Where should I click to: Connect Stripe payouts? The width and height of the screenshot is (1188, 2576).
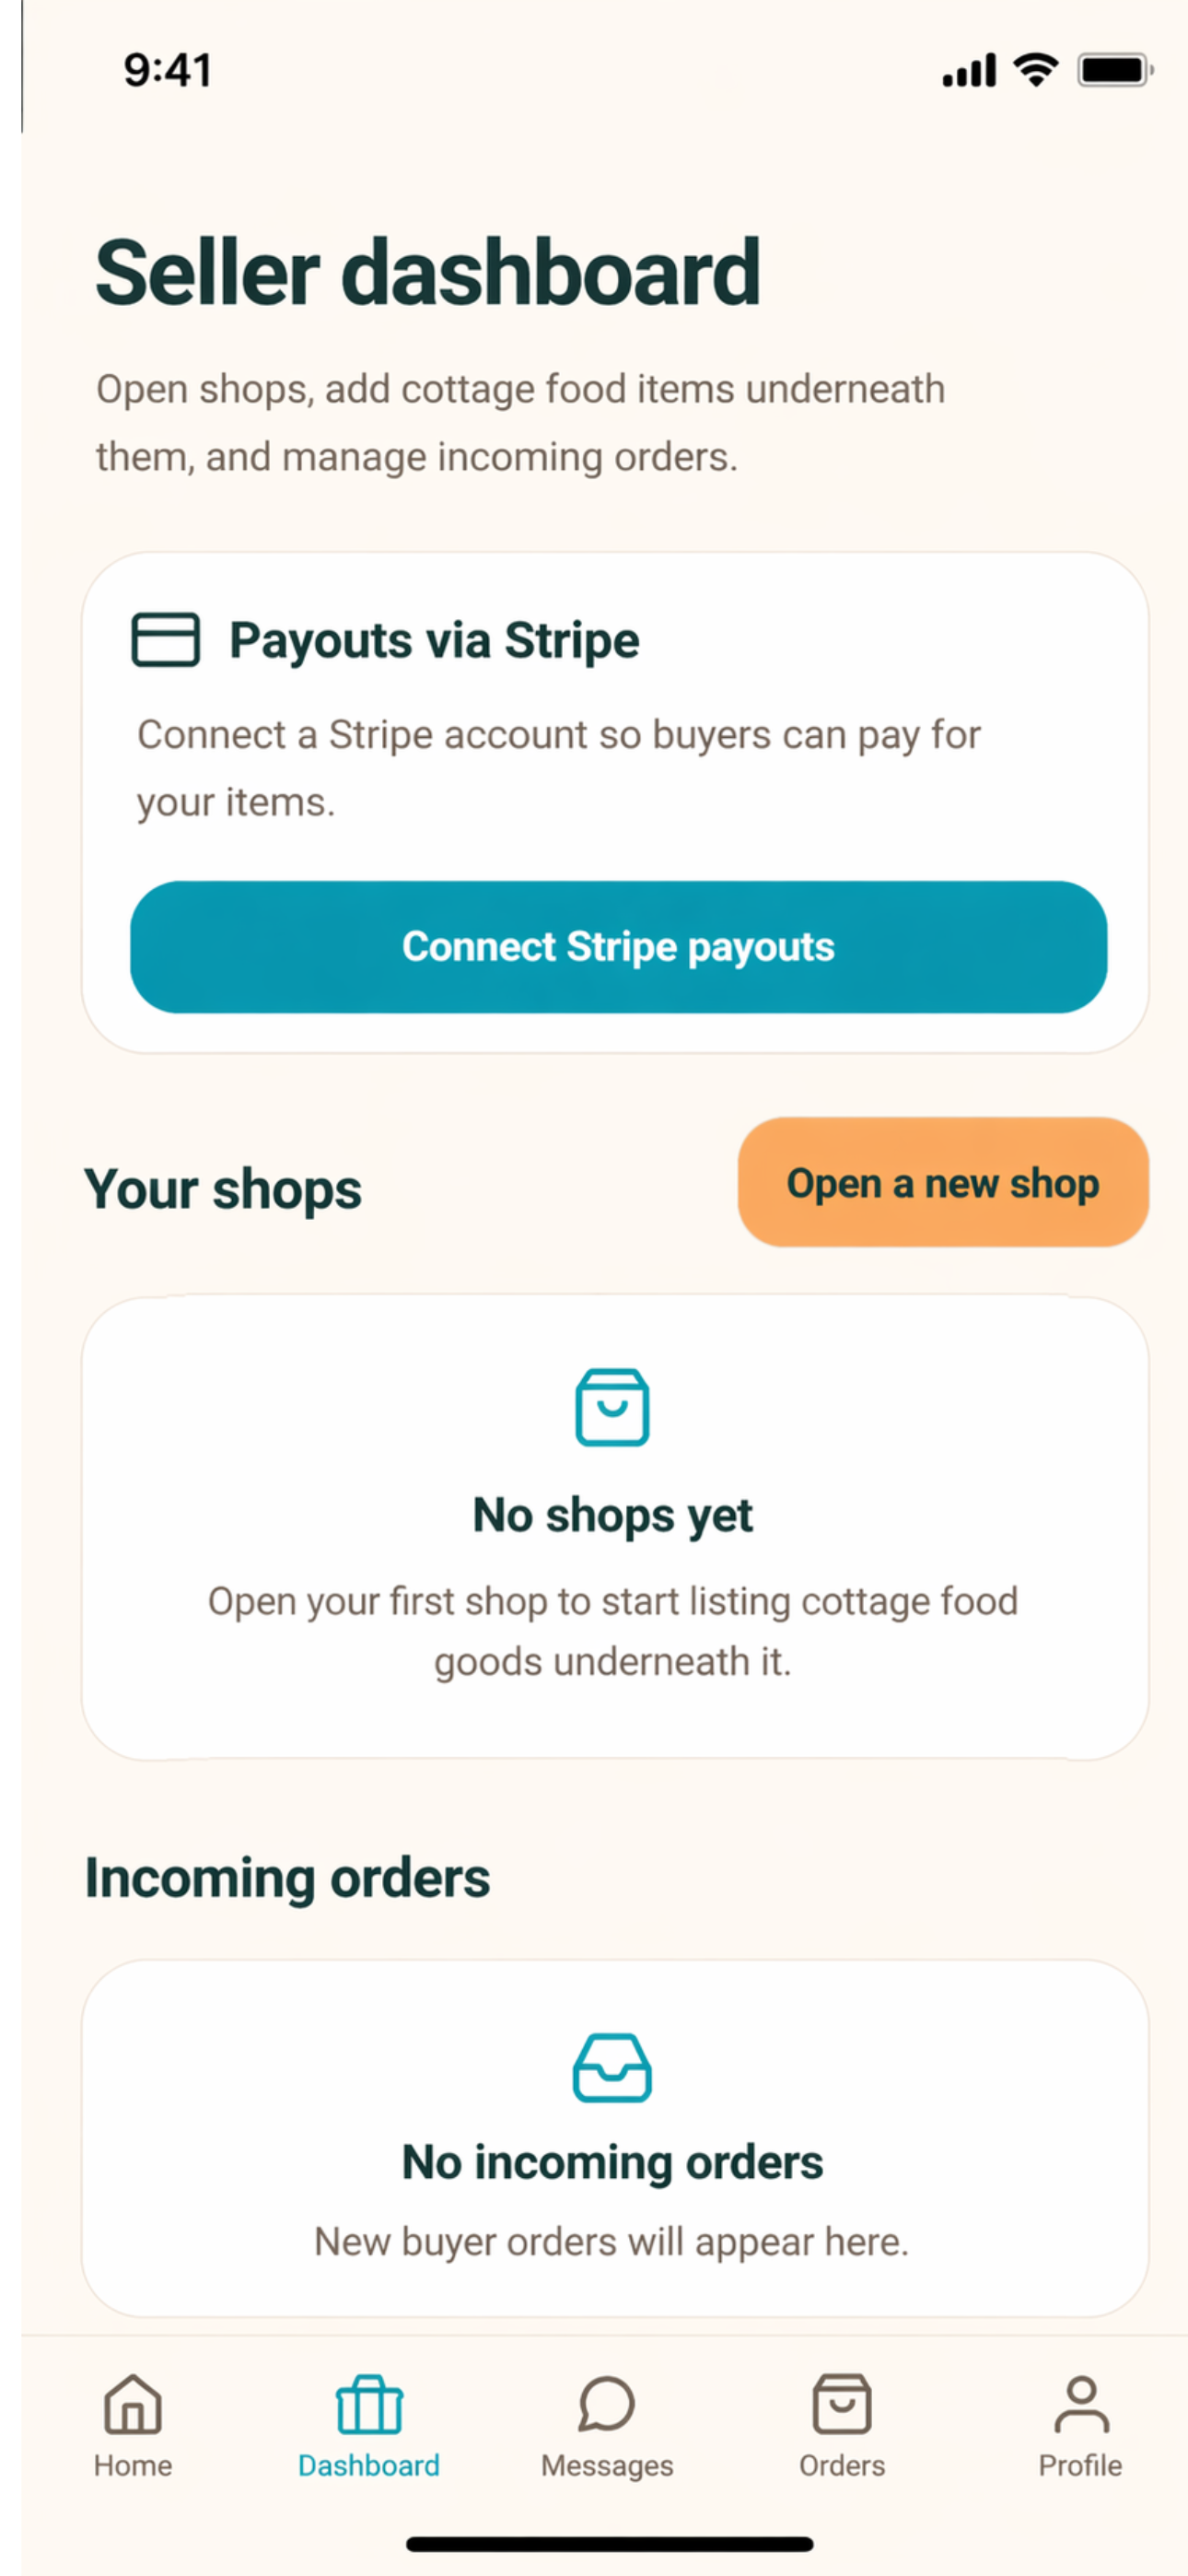point(618,946)
